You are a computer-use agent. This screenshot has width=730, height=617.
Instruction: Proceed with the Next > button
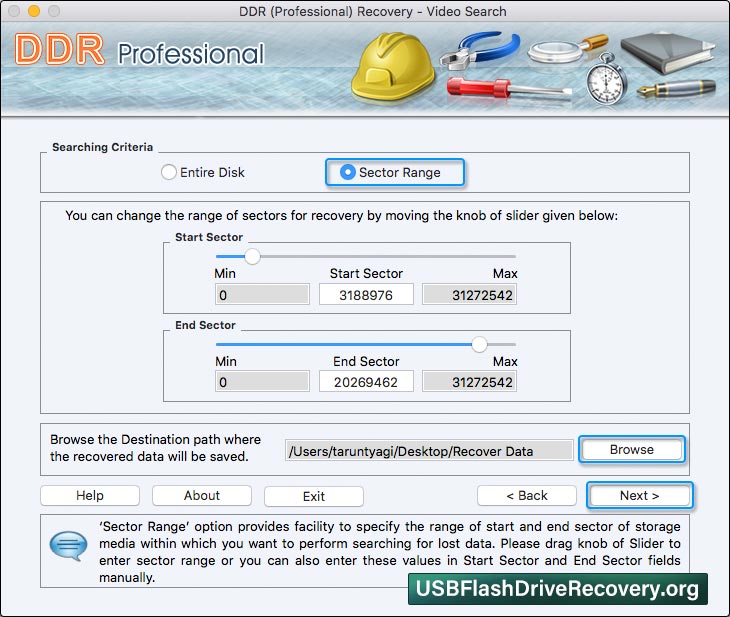point(640,495)
